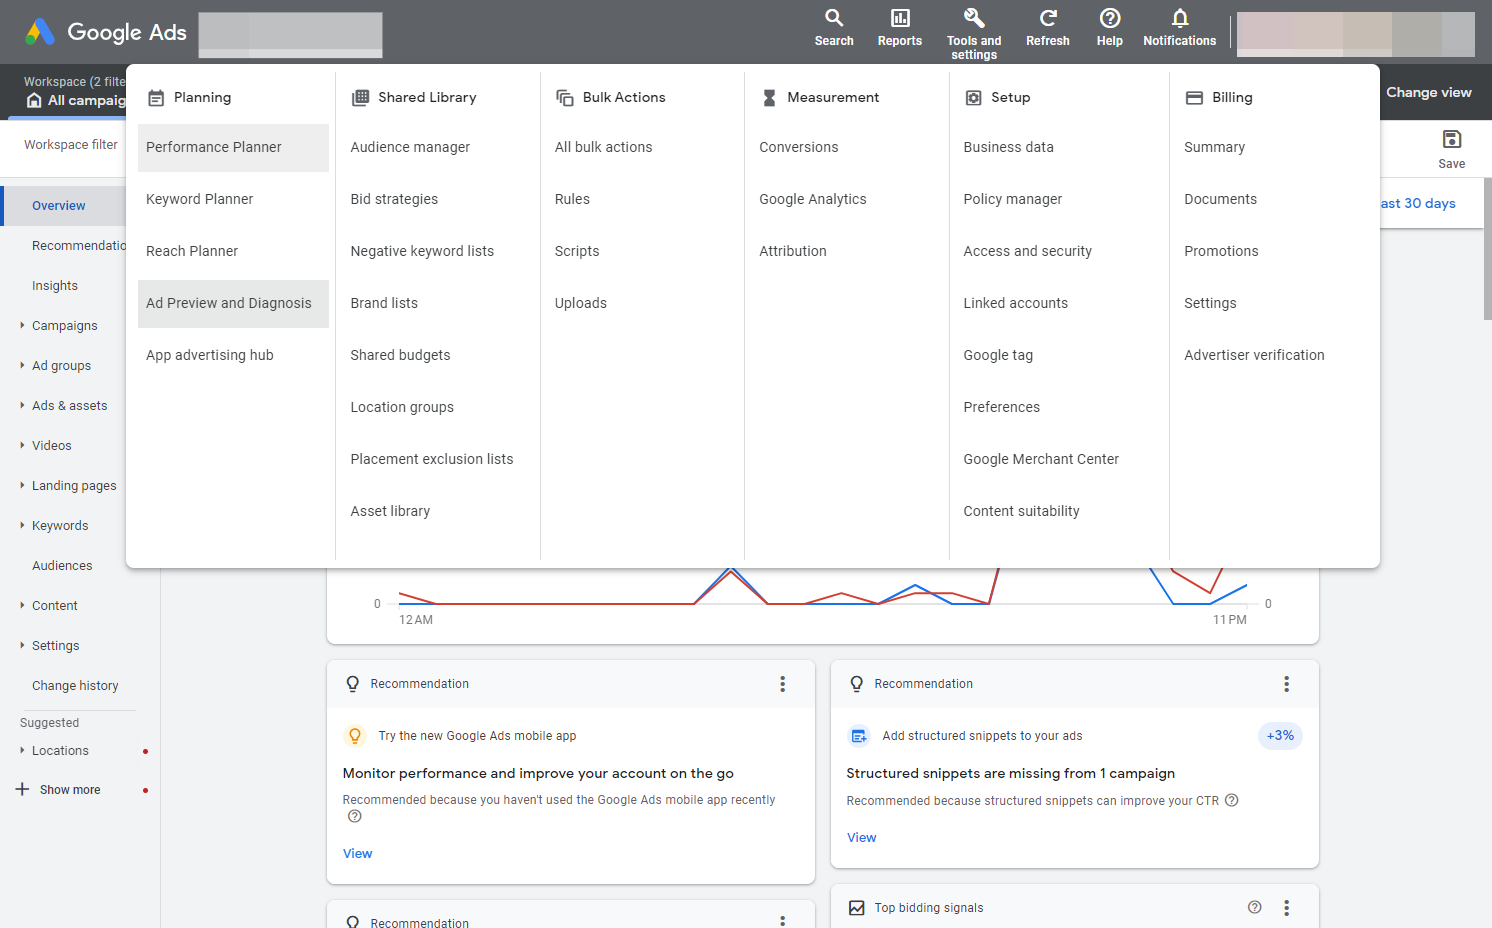
Task: Open Top bidding signals options menu
Action: pos(1287,908)
